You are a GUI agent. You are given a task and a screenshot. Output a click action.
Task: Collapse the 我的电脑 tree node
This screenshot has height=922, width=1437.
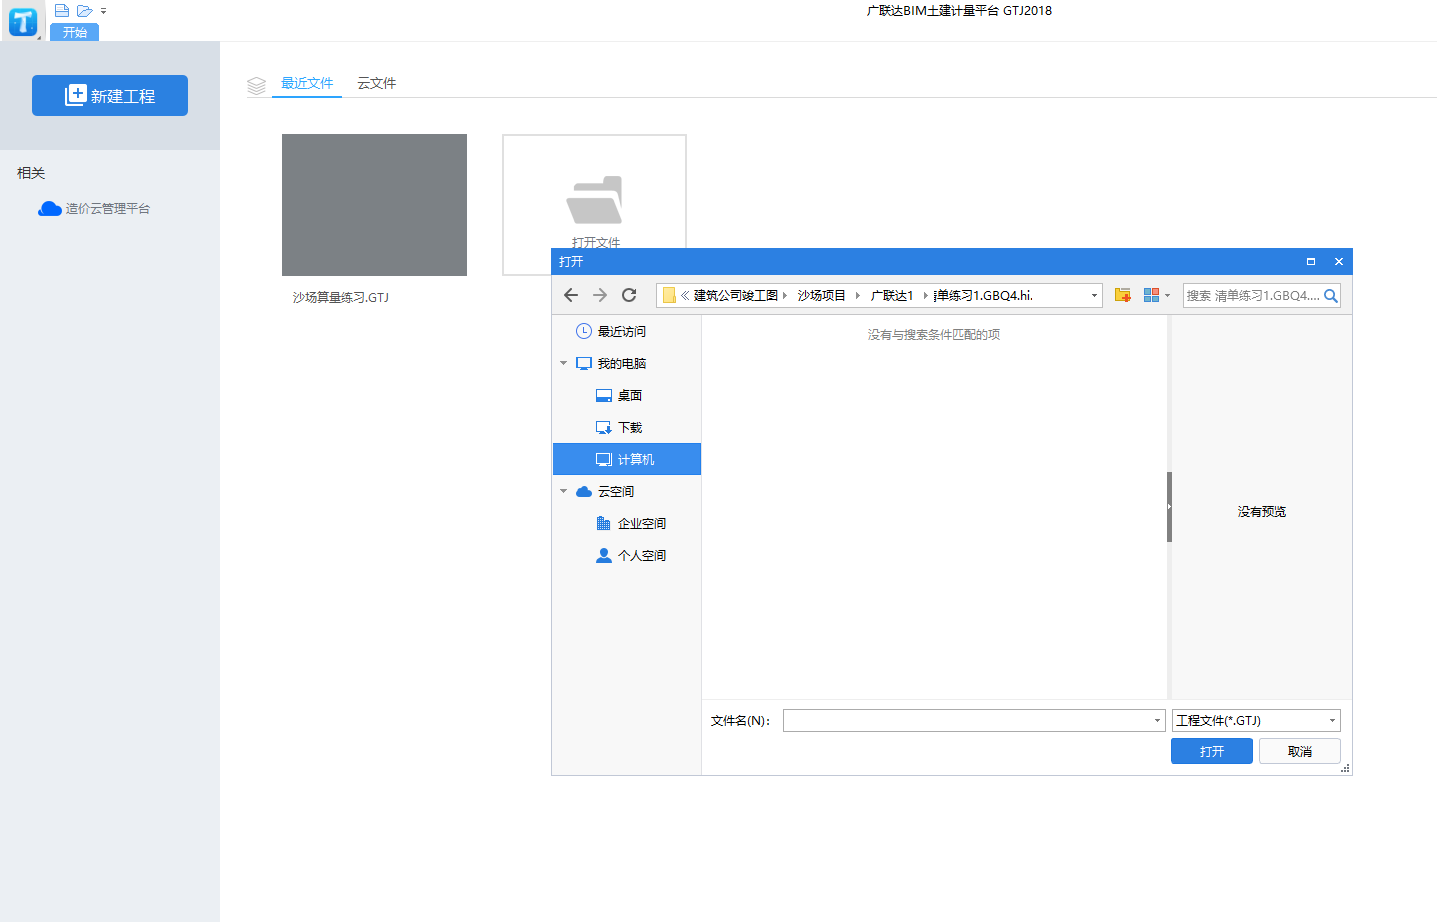(x=564, y=364)
